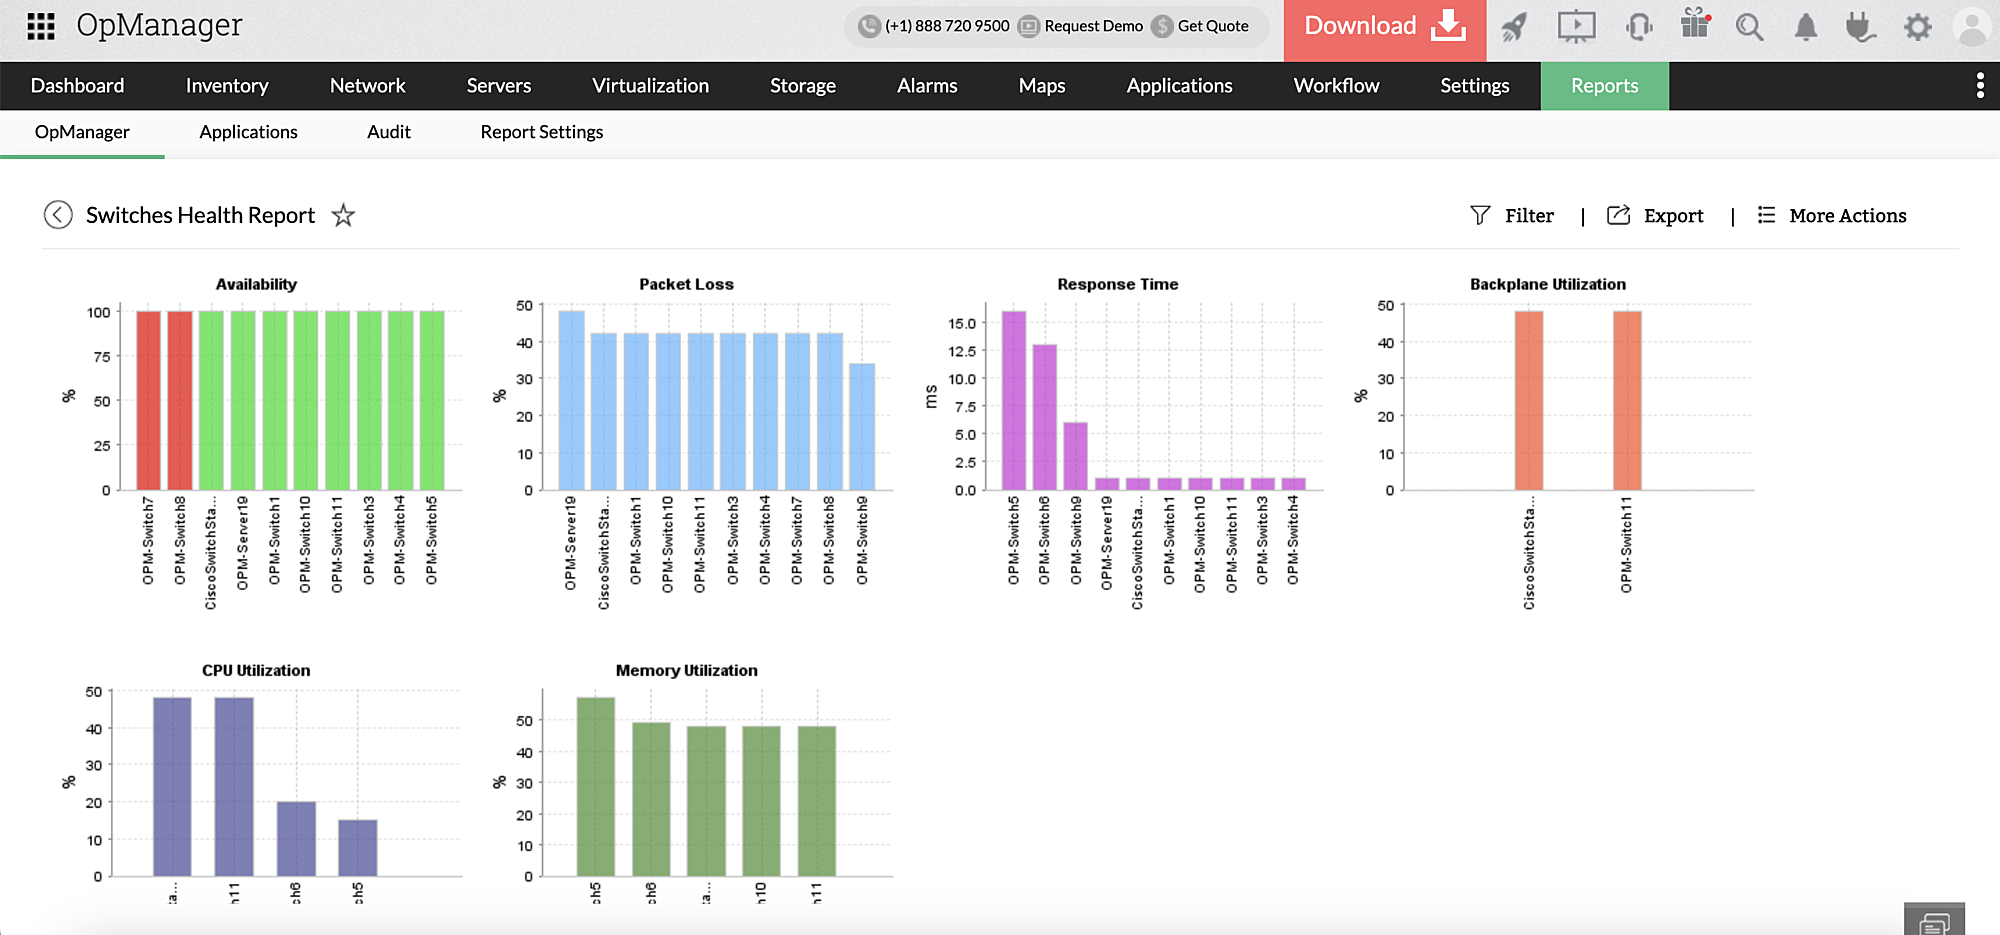Mark Switches Health Report as favorite

point(343,215)
